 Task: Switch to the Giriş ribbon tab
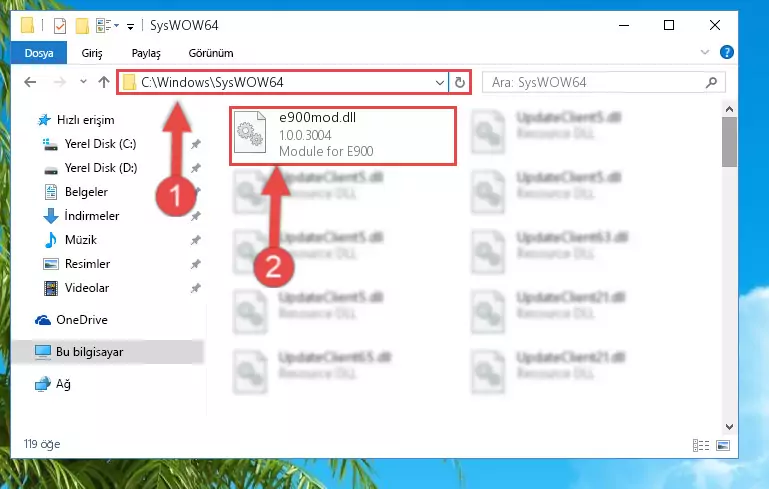[x=92, y=53]
